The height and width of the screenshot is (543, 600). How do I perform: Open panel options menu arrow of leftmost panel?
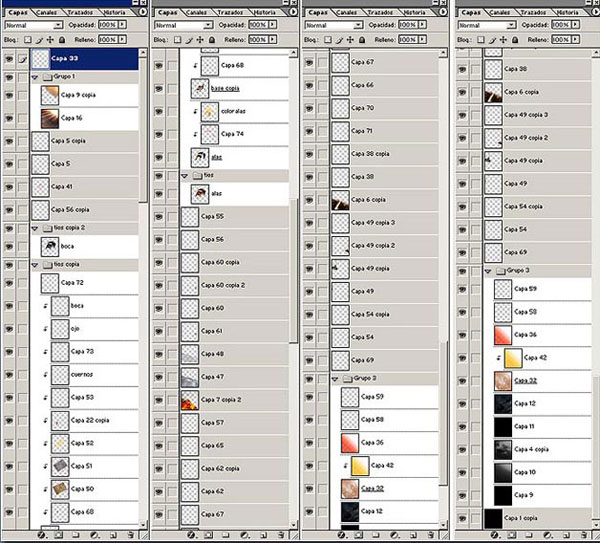point(142,12)
